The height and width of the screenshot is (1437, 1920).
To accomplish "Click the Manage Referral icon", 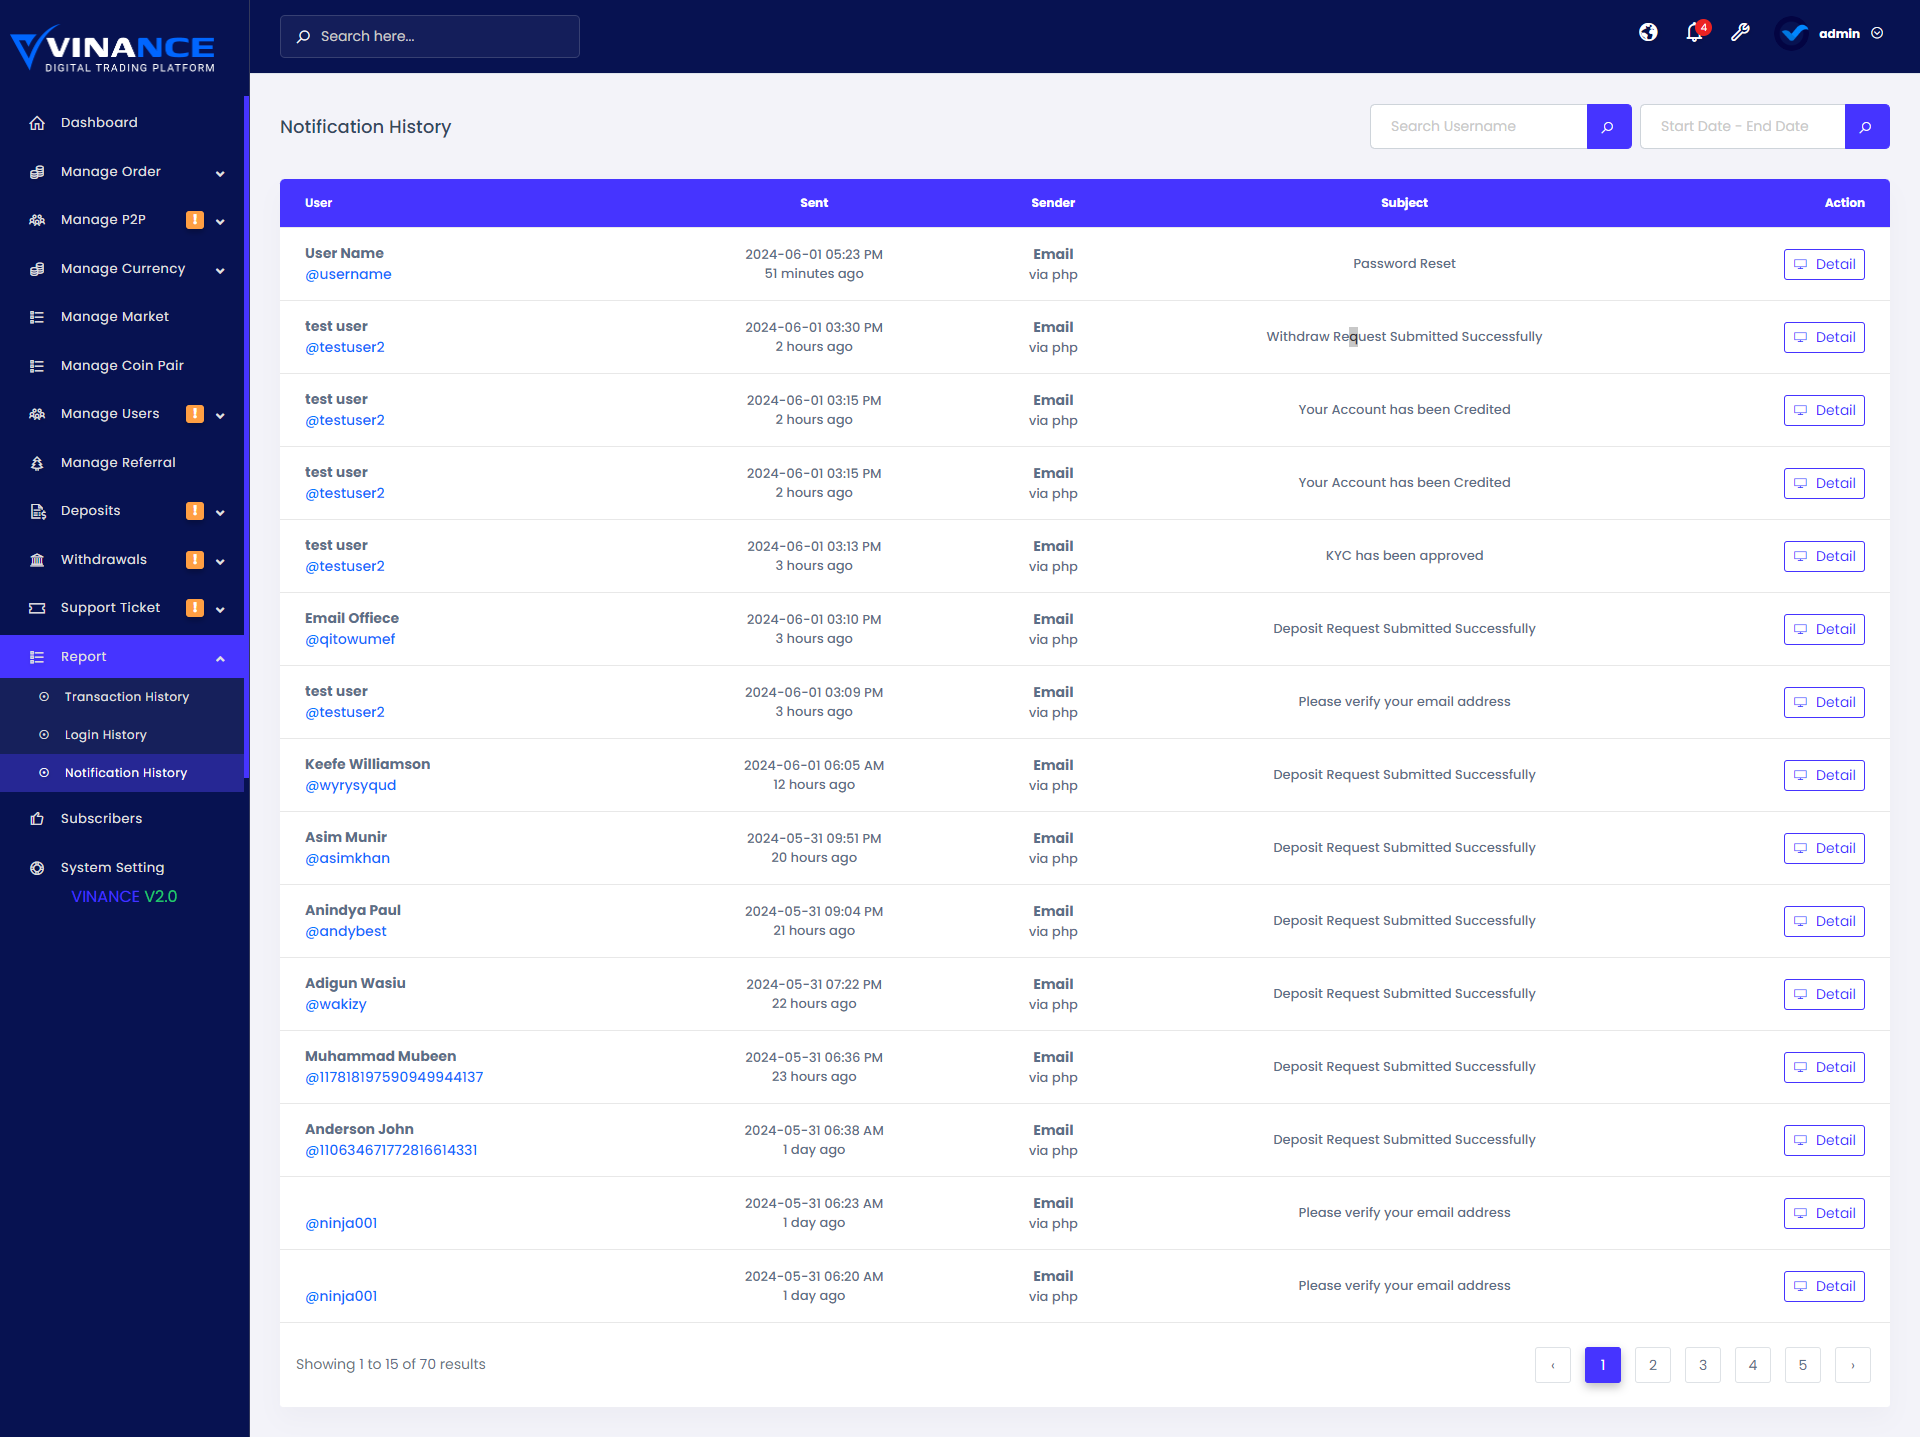I will [x=37, y=463].
